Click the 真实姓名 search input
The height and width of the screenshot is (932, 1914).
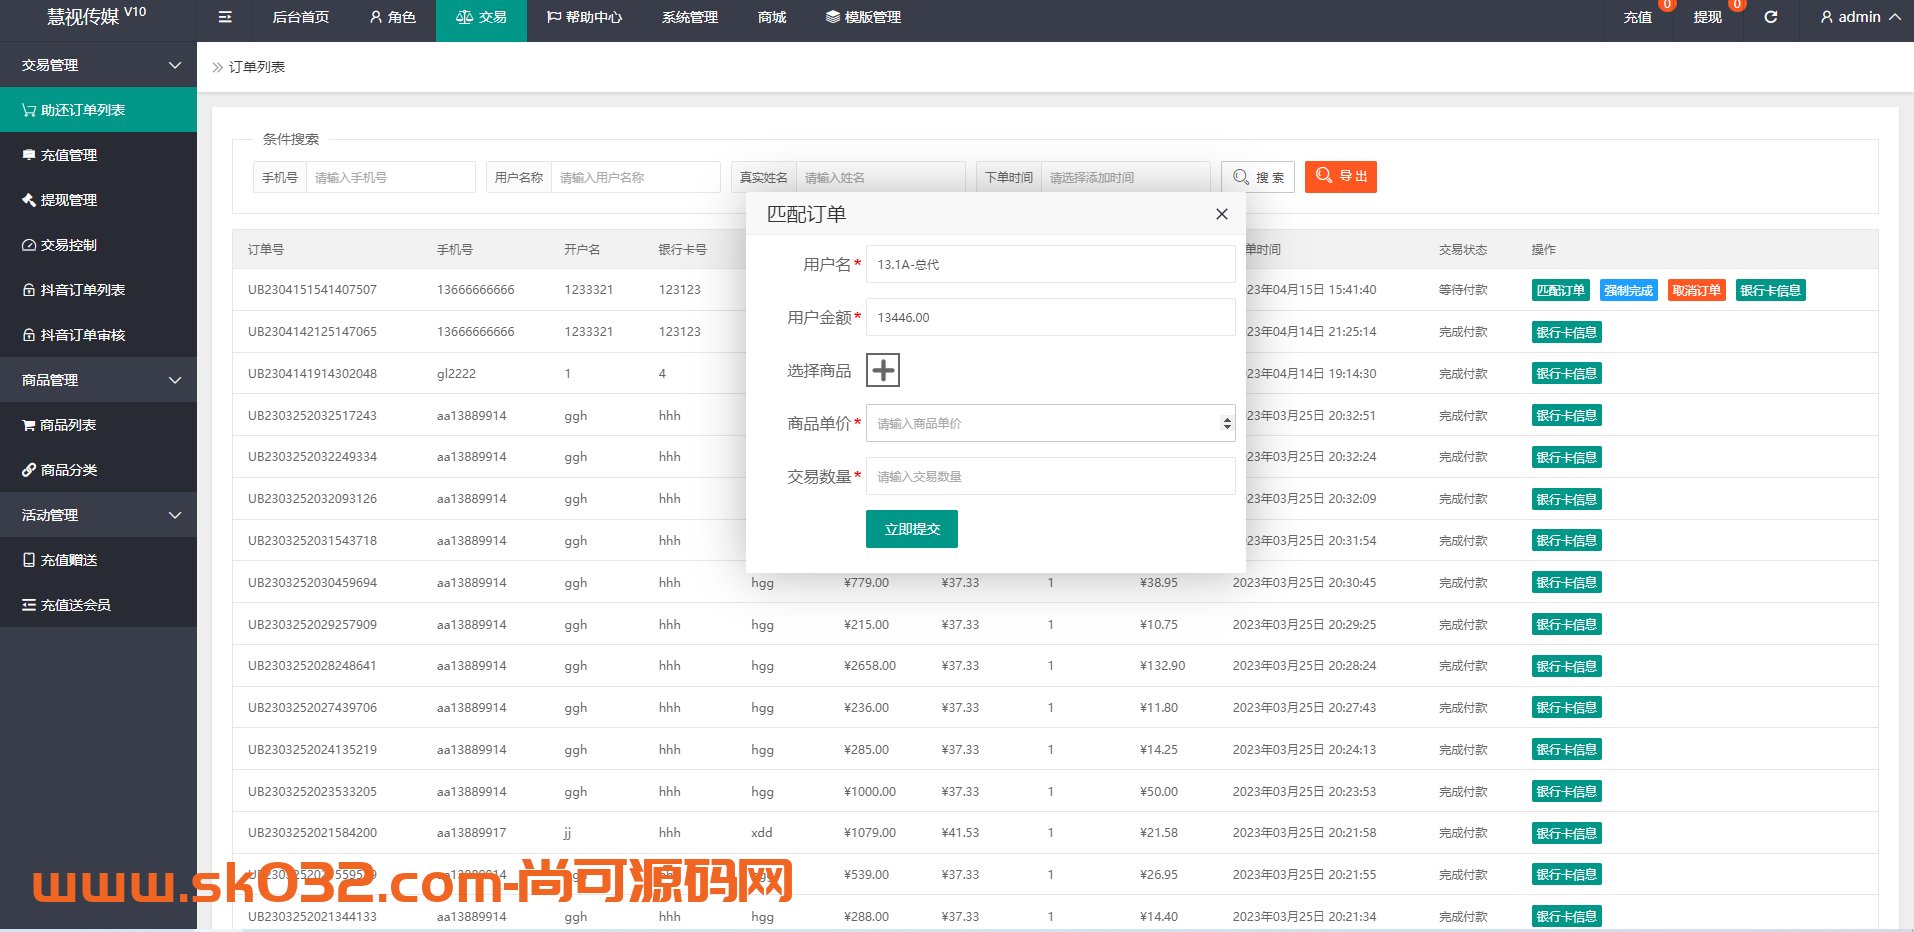pyautogui.click(x=880, y=177)
